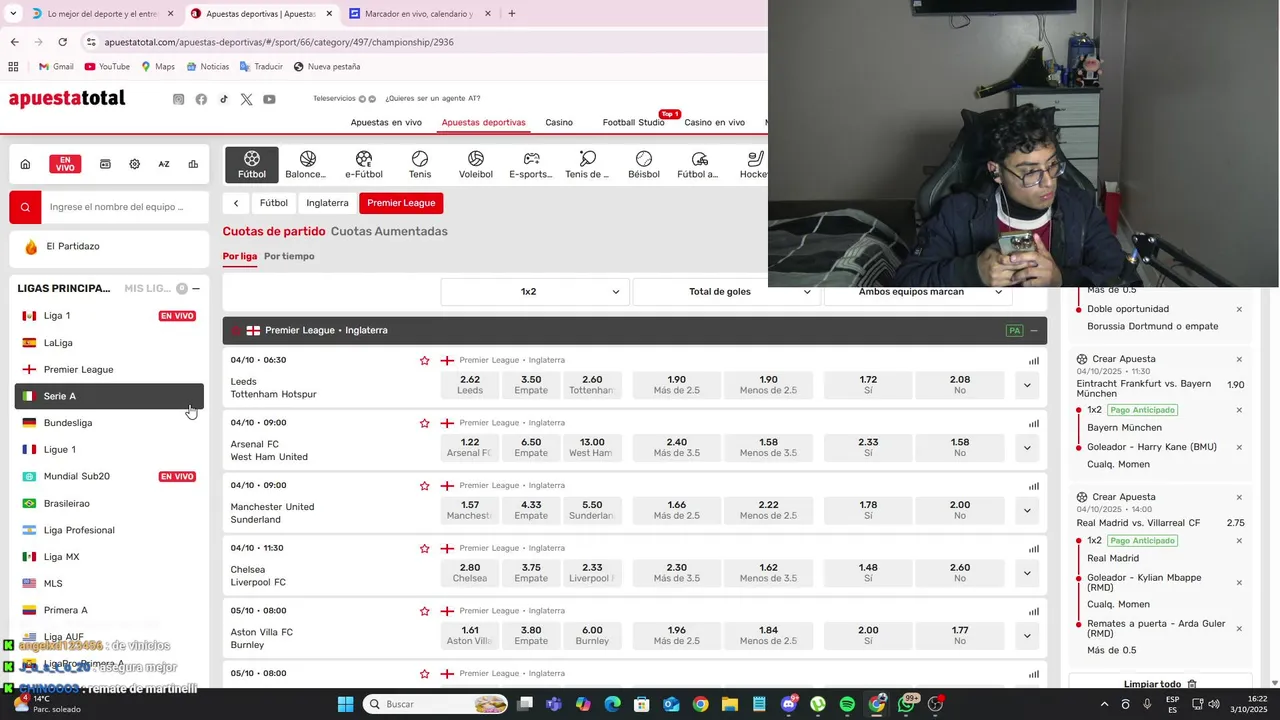
Task: Expand more markets for Leeds vs Tottenham
Action: 1027,385
